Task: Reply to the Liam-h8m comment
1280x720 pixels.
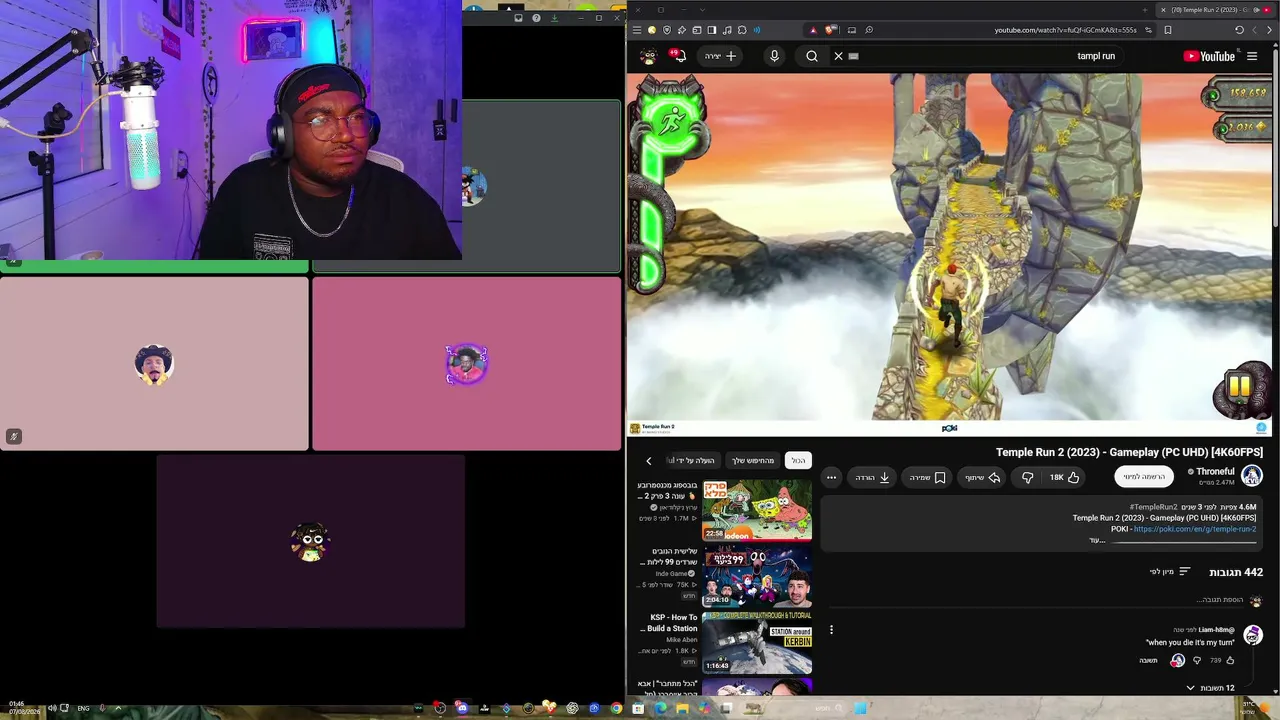Action: click(x=1148, y=660)
